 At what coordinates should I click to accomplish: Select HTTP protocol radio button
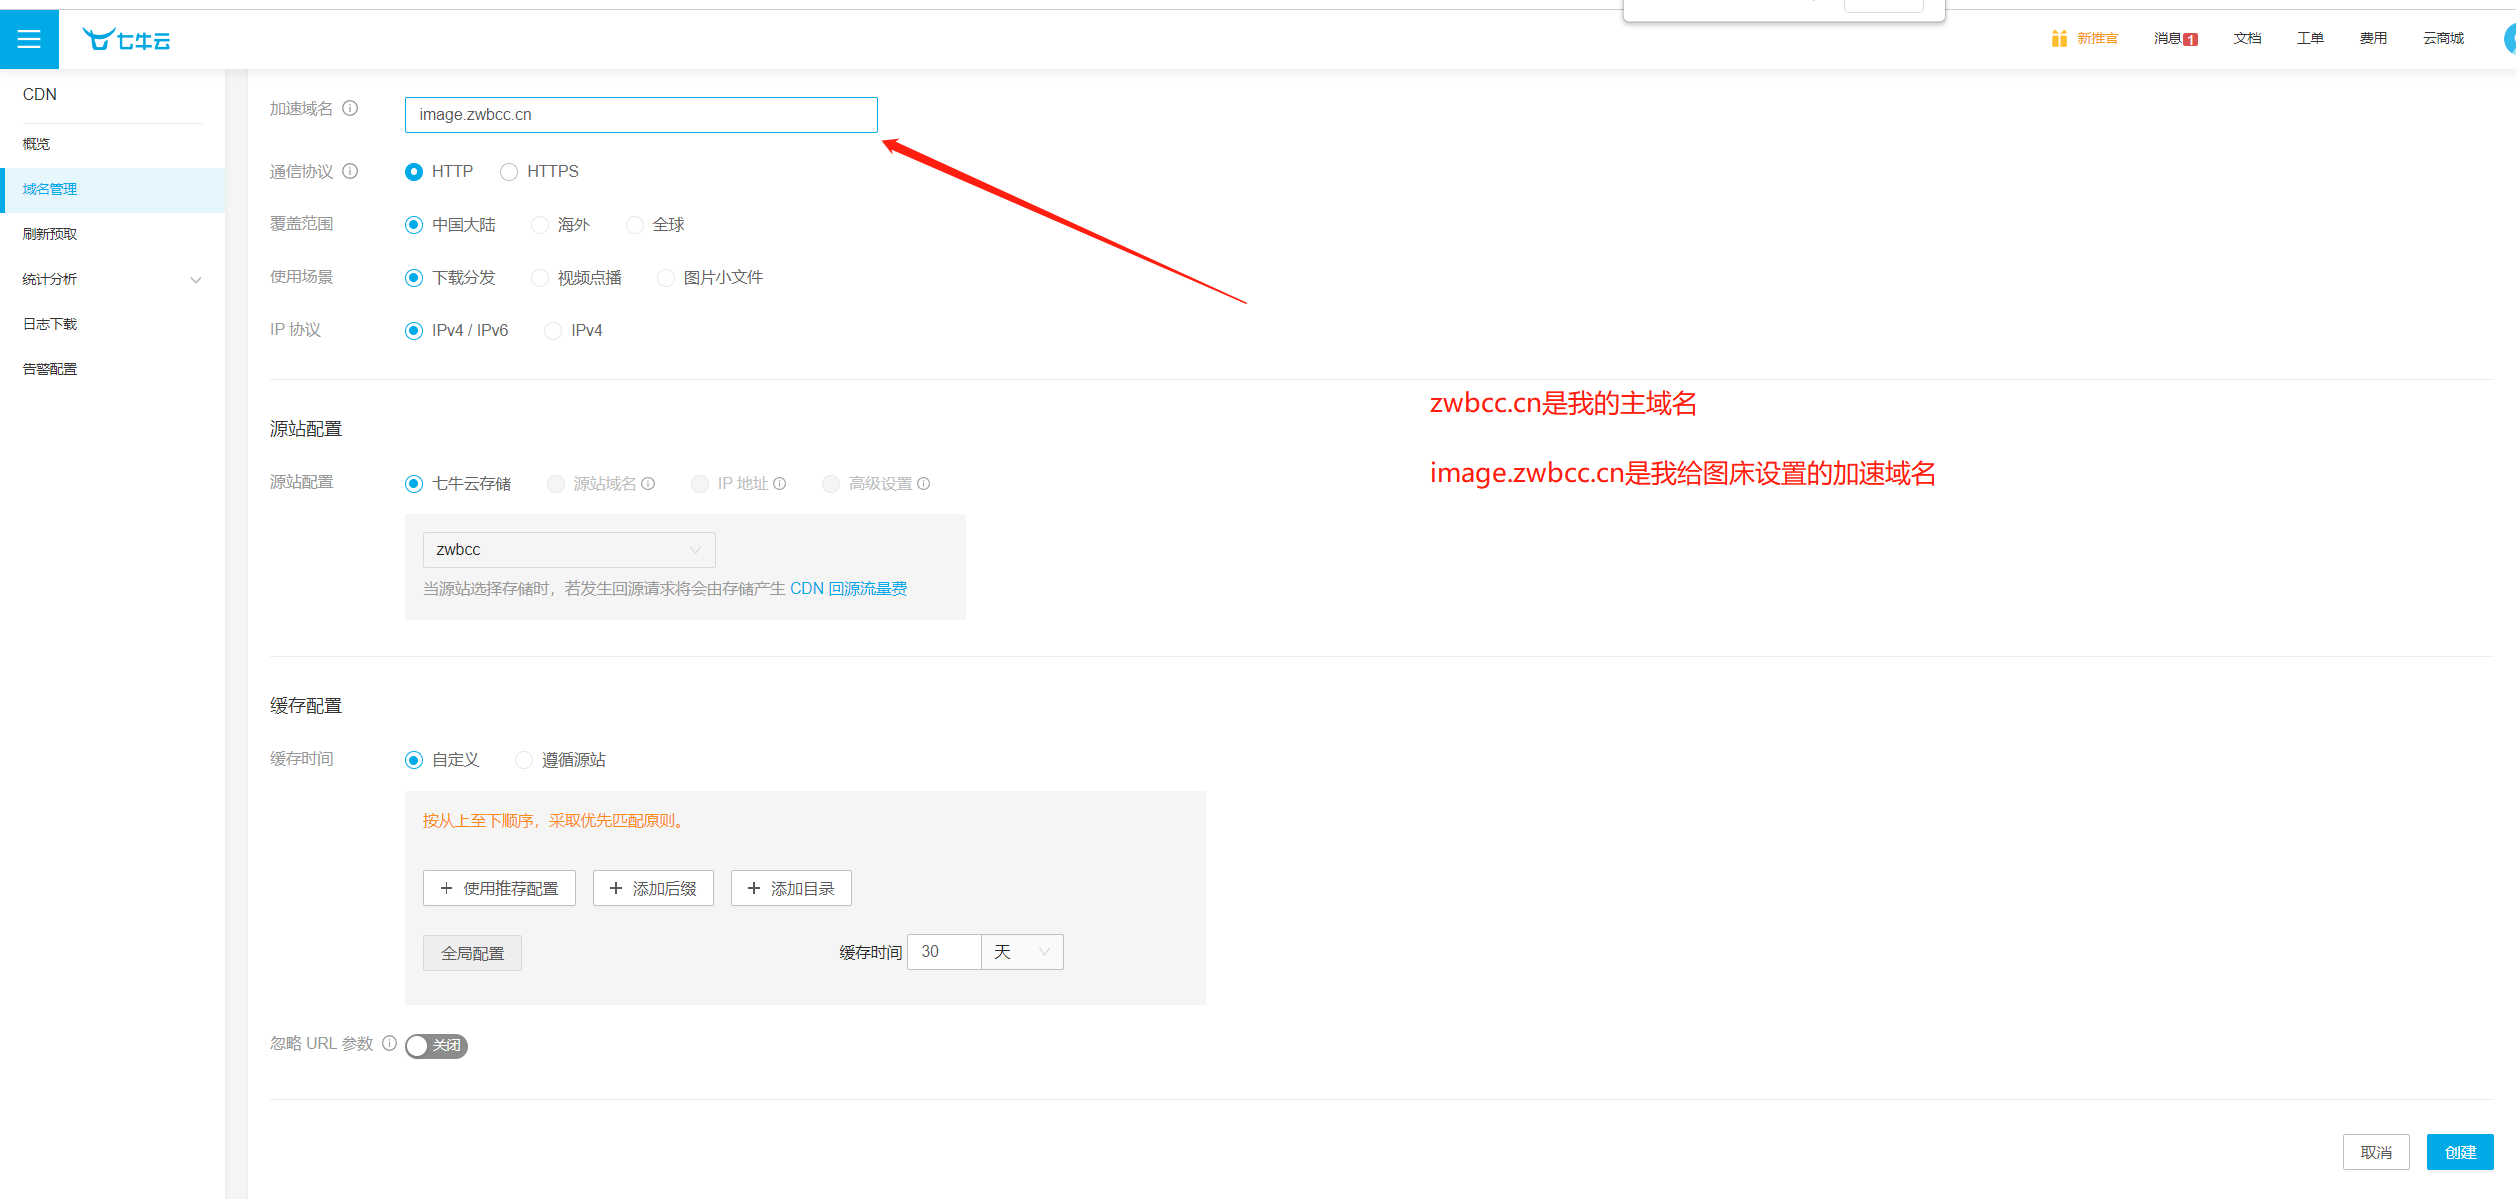pyautogui.click(x=414, y=172)
